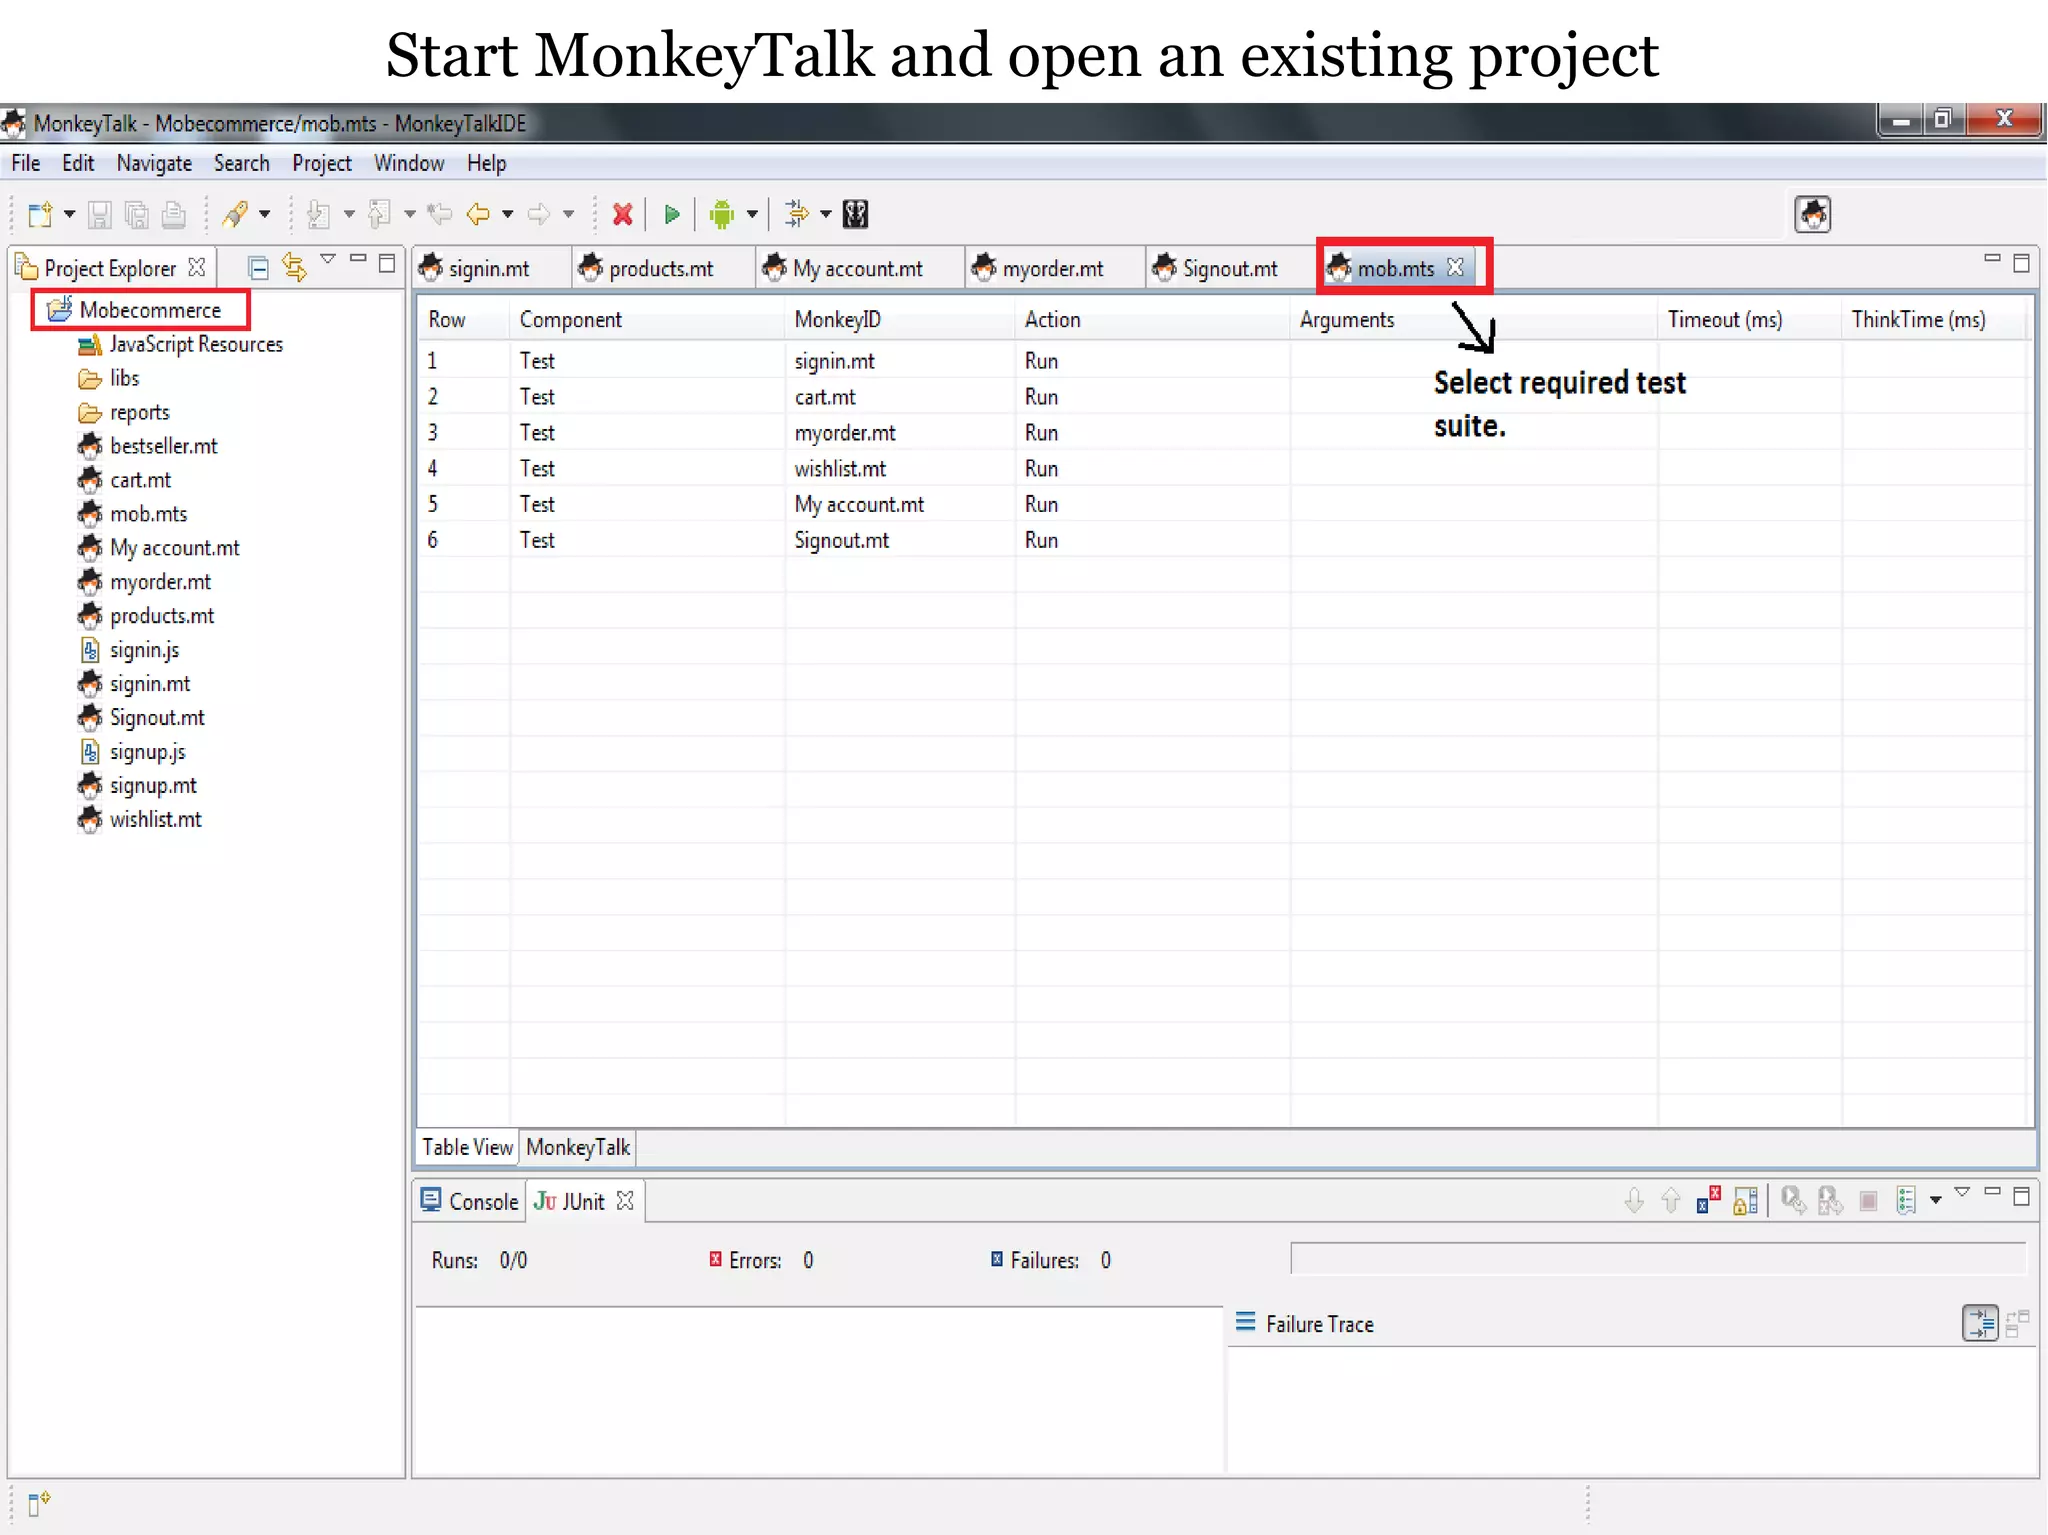Image resolution: width=2048 pixels, height=1535 pixels.
Task: Switch to the myorder.mt editor tab
Action: point(1053,268)
